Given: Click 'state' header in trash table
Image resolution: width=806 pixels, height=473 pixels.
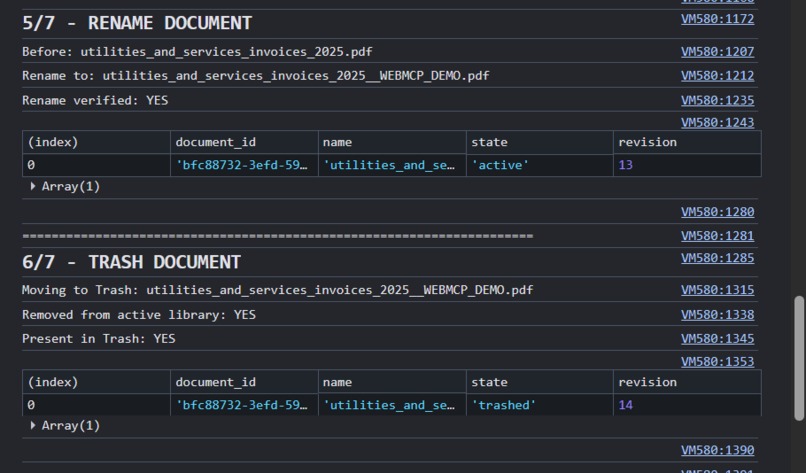Looking at the screenshot, I should (539, 382).
